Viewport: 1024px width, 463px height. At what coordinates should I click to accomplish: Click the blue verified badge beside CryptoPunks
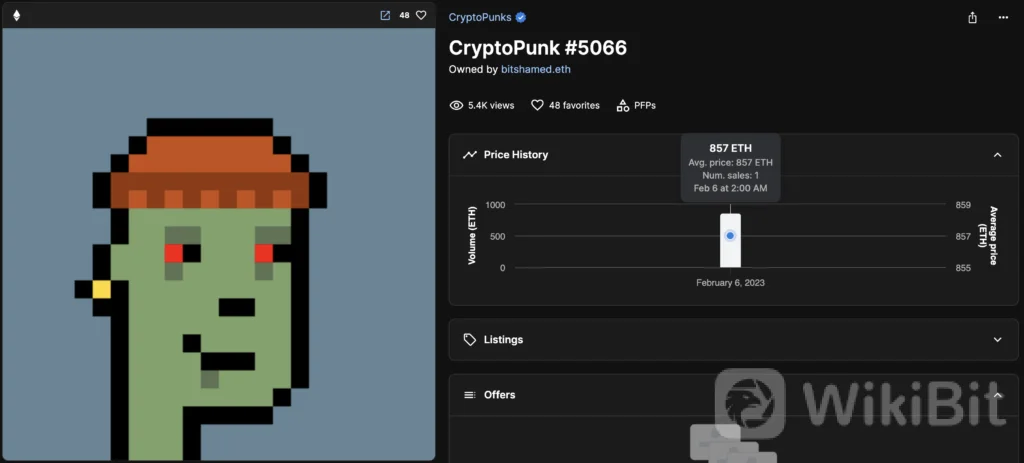coord(521,17)
